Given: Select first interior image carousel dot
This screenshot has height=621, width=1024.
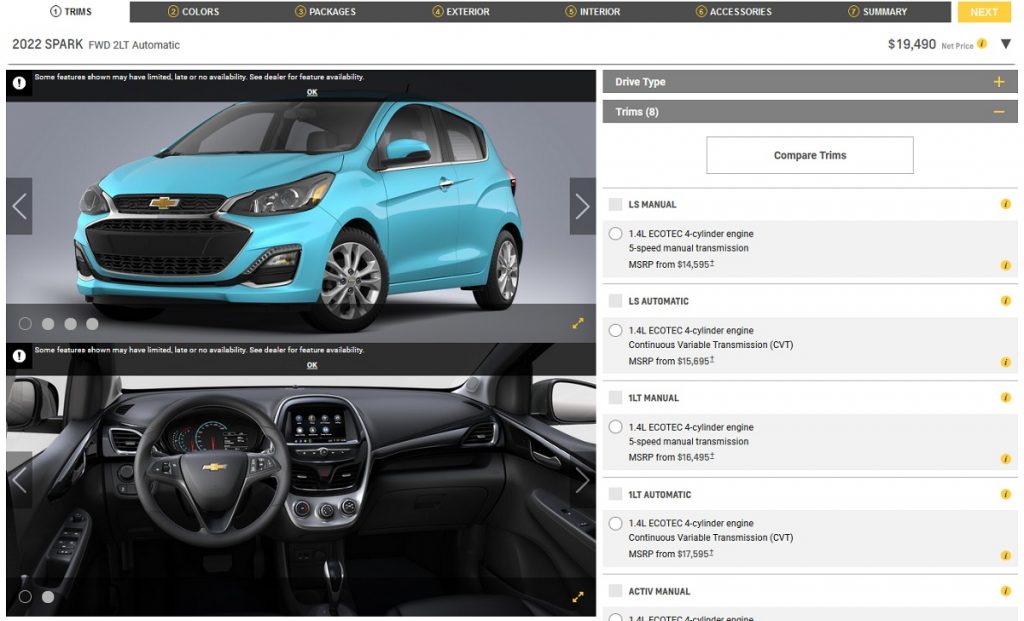Looking at the screenshot, I should coord(25,597).
